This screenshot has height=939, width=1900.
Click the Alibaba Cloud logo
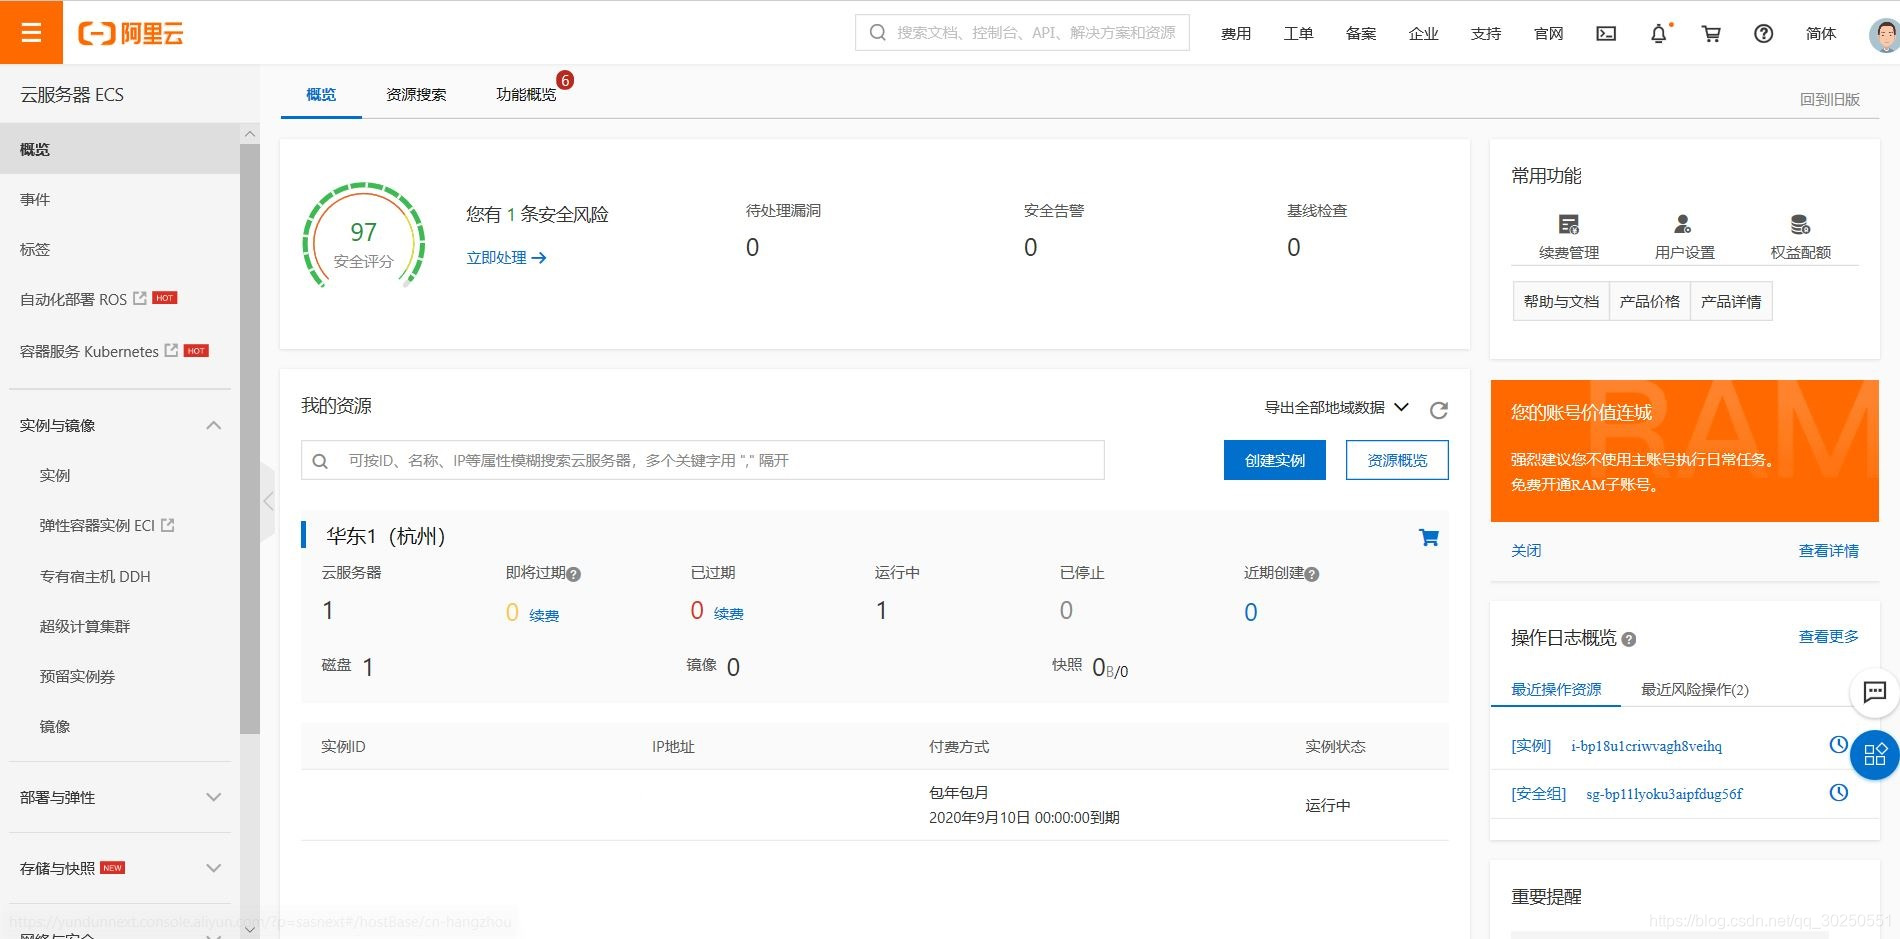pyautogui.click(x=131, y=33)
